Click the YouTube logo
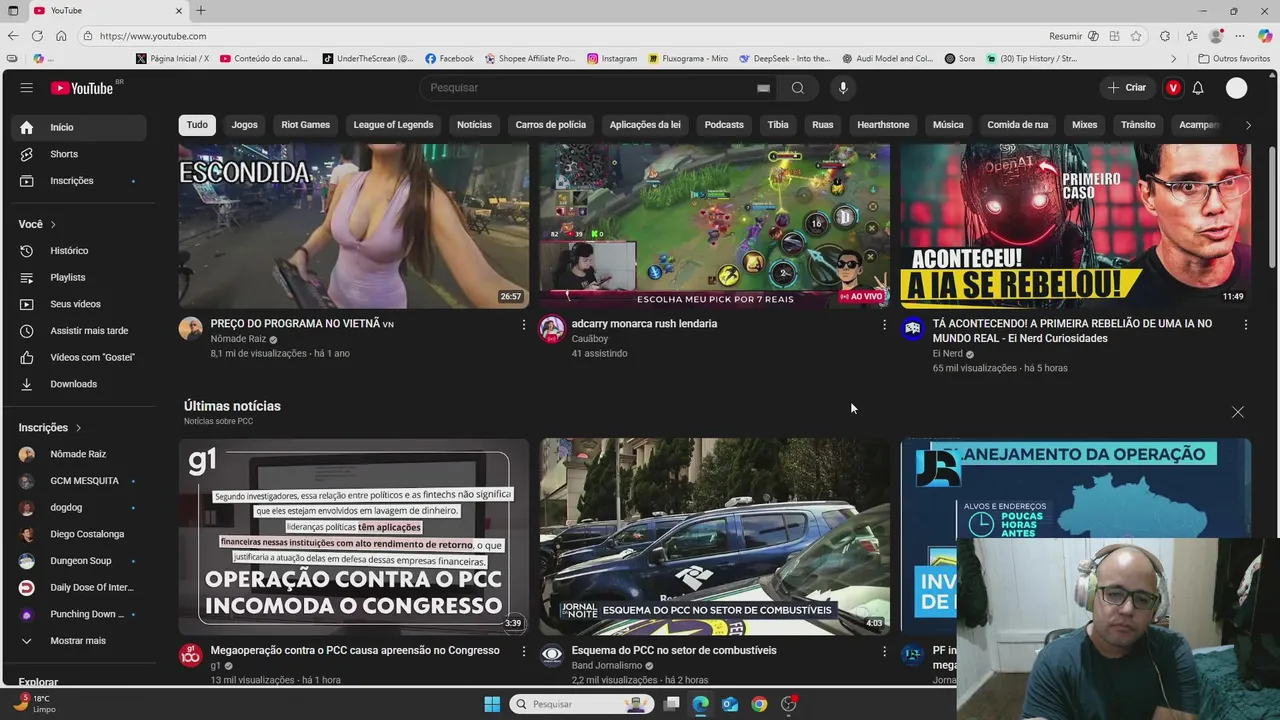This screenshot has width=1280, height=720. tap(84, 88)
